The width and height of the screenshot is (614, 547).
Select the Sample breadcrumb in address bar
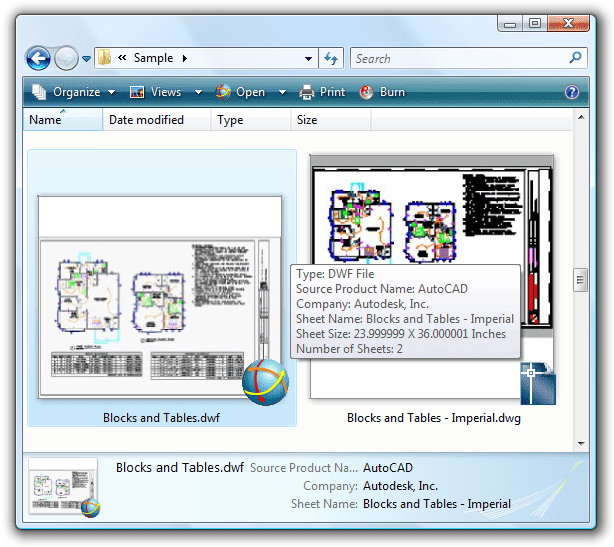(153, 58)
